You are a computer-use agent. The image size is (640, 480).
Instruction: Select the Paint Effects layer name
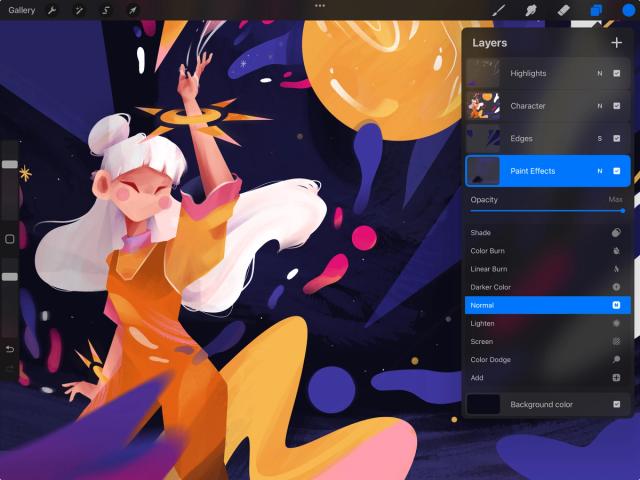pos(532,171)
